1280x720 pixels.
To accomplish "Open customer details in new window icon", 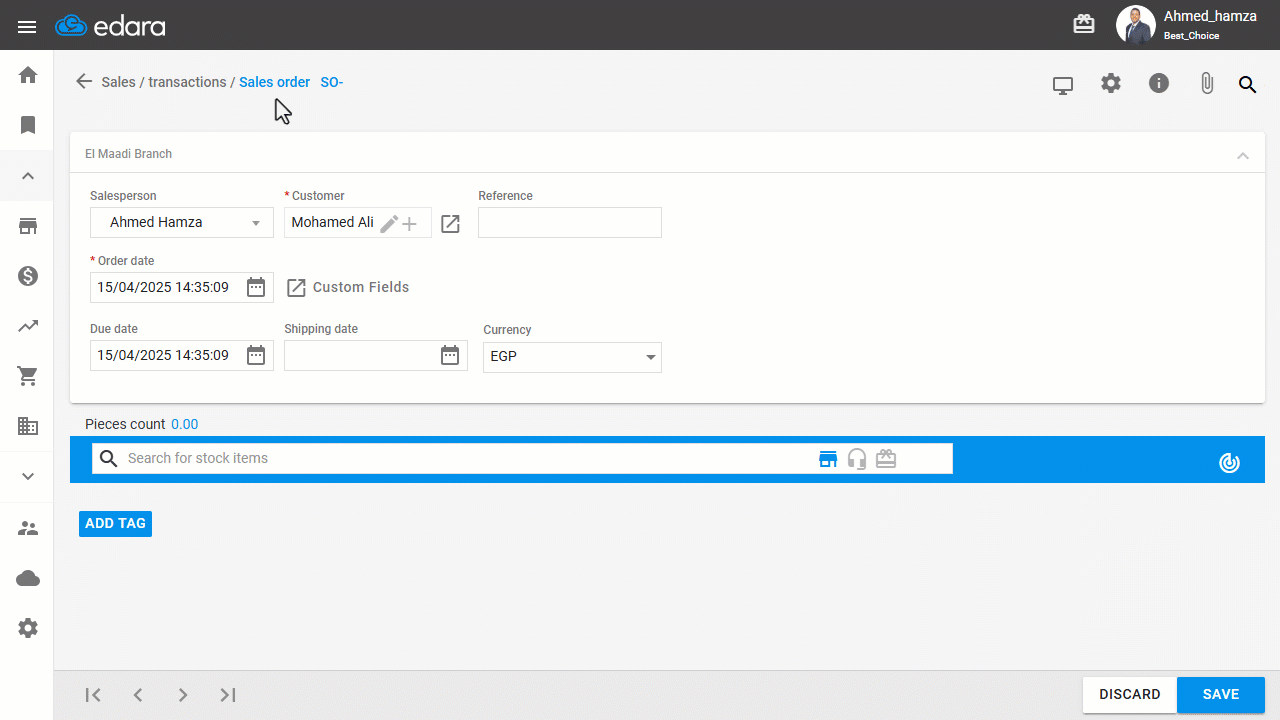I will (x=450, y=224).
